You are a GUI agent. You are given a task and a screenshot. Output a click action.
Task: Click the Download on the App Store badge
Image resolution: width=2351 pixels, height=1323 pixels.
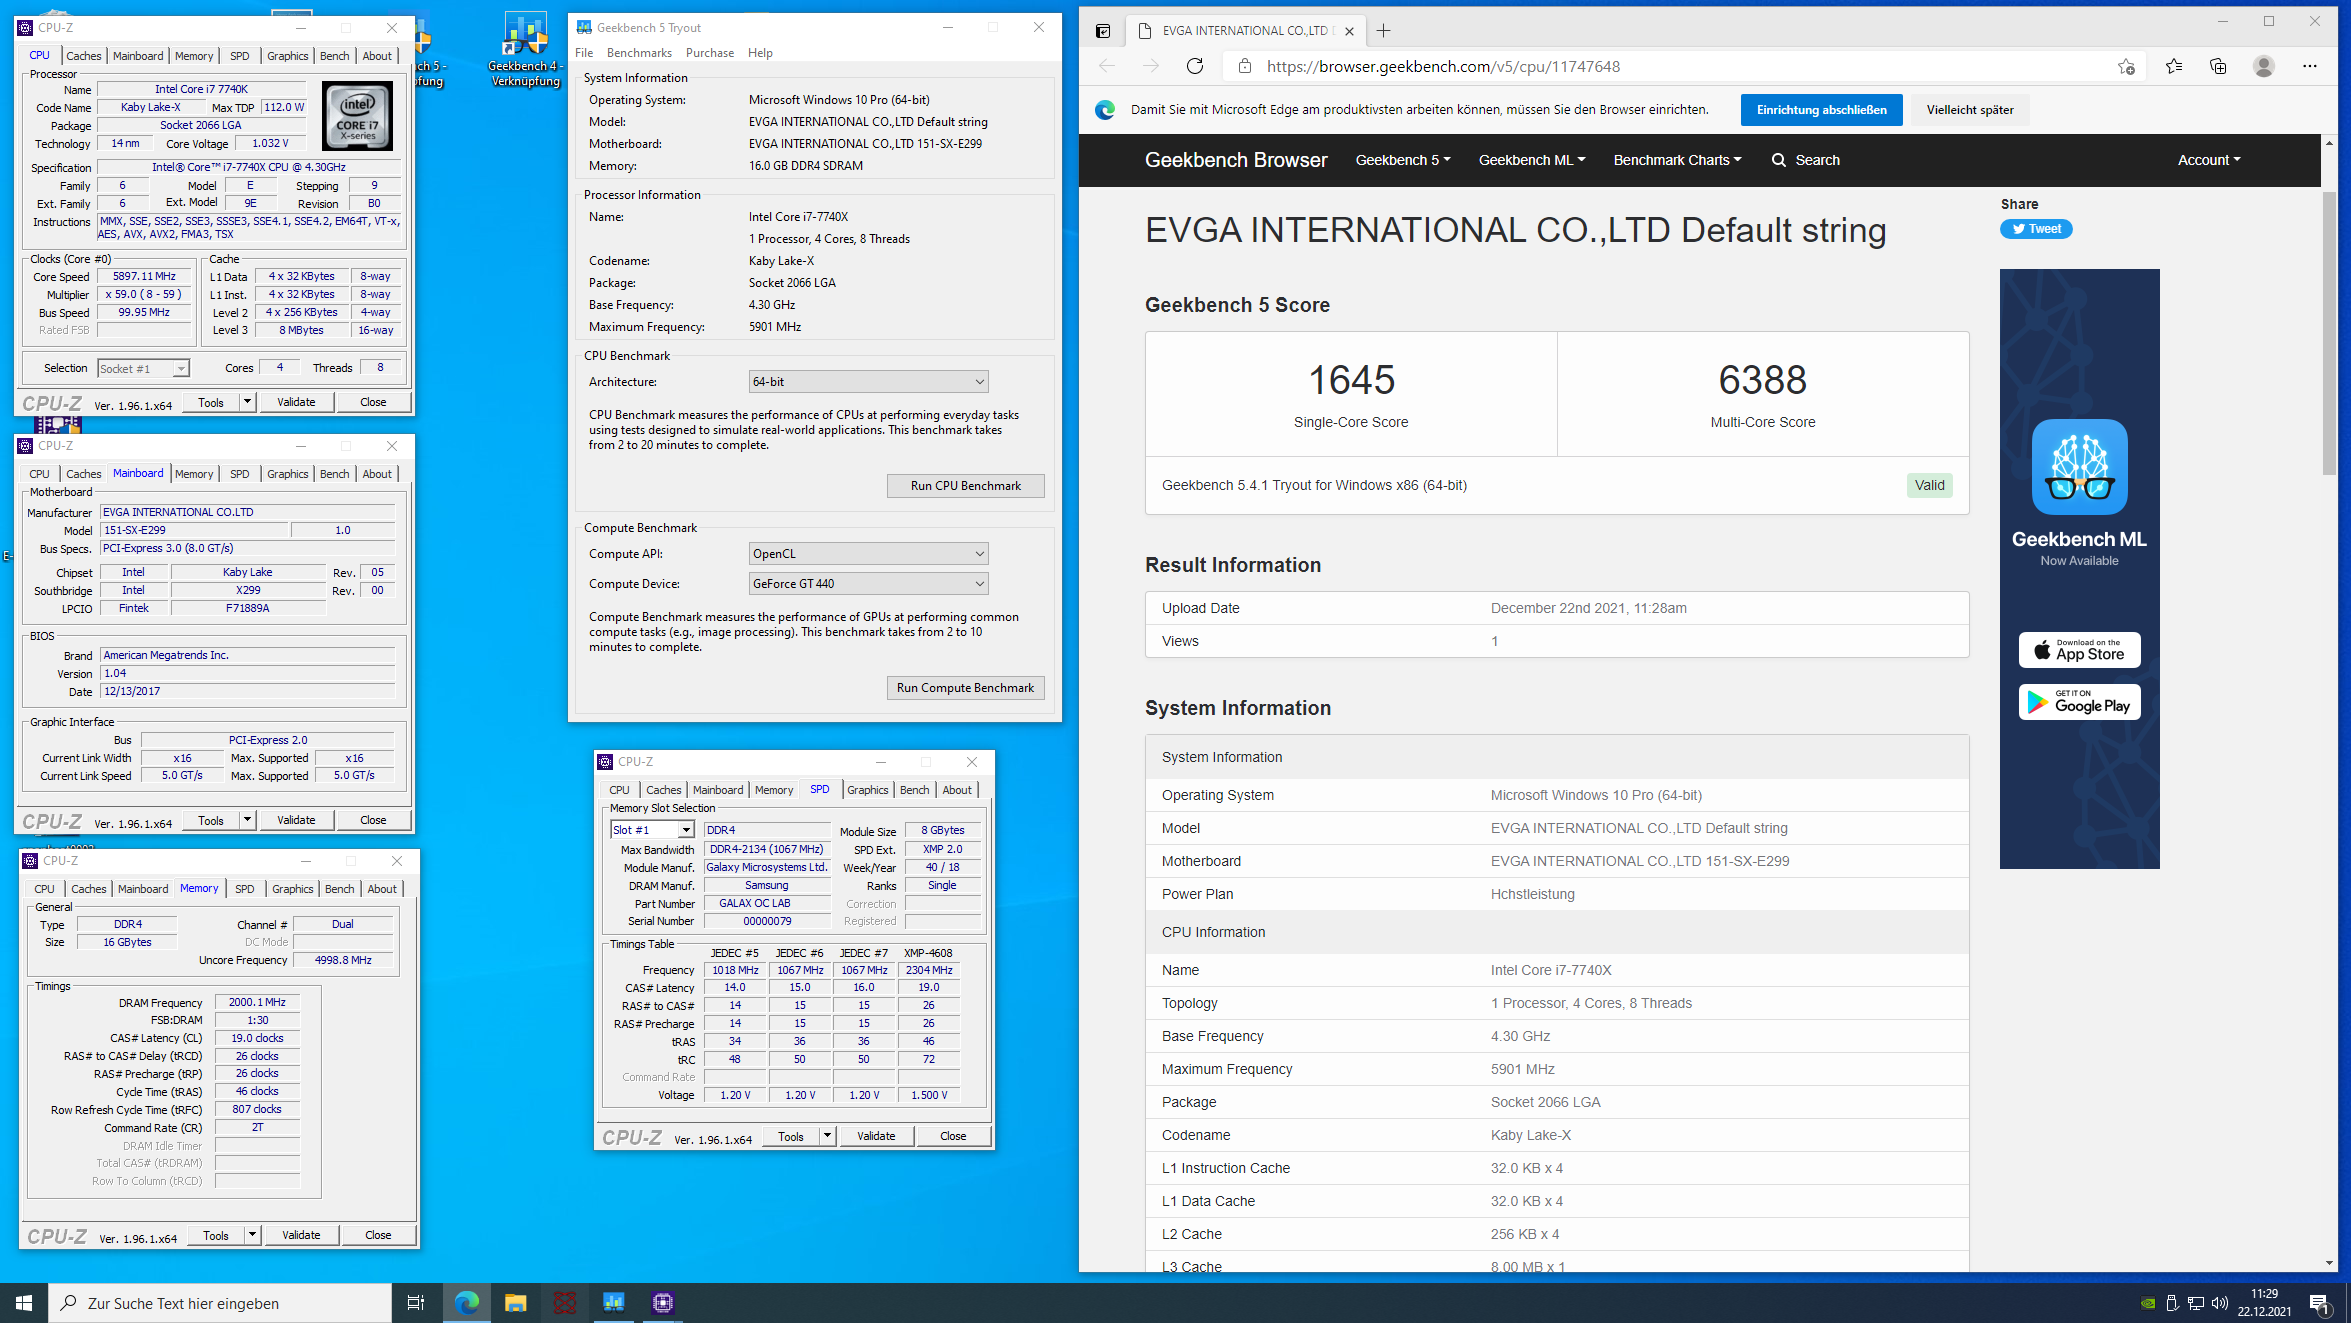pyautogui.click(x=2079, y=650)
